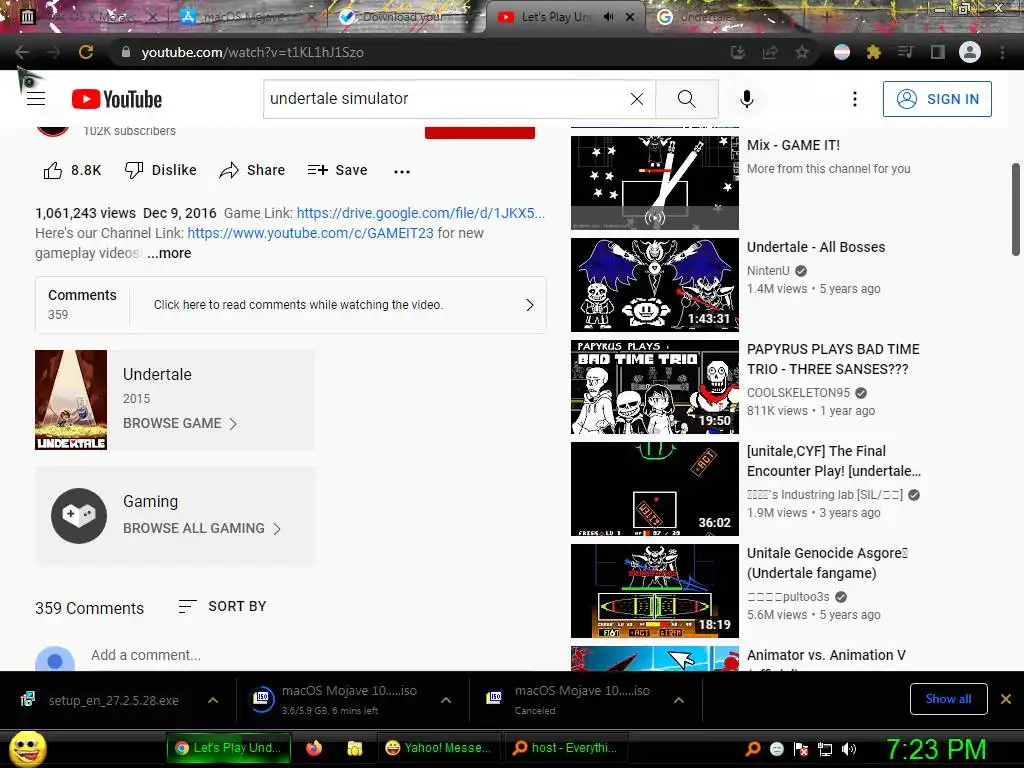1024x768 pixels.
Task: Click the address bar URL
Action: (x=252, y=52)
